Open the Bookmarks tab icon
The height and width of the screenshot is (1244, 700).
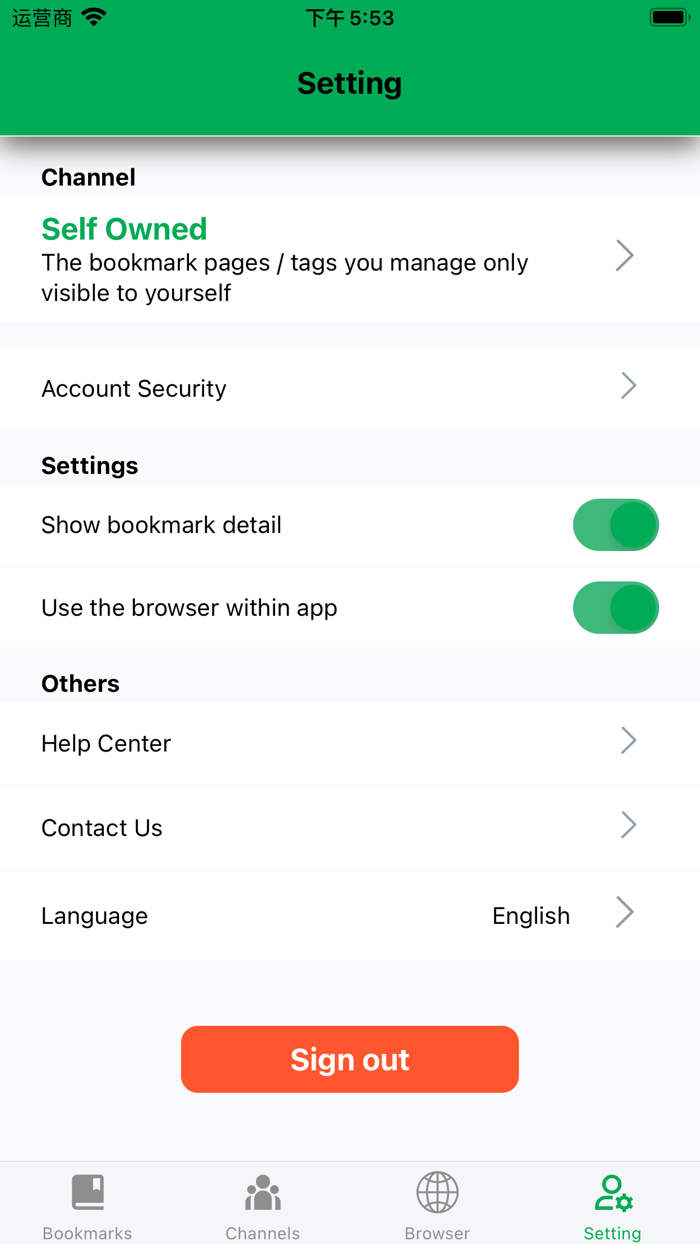click(87, 1192)
